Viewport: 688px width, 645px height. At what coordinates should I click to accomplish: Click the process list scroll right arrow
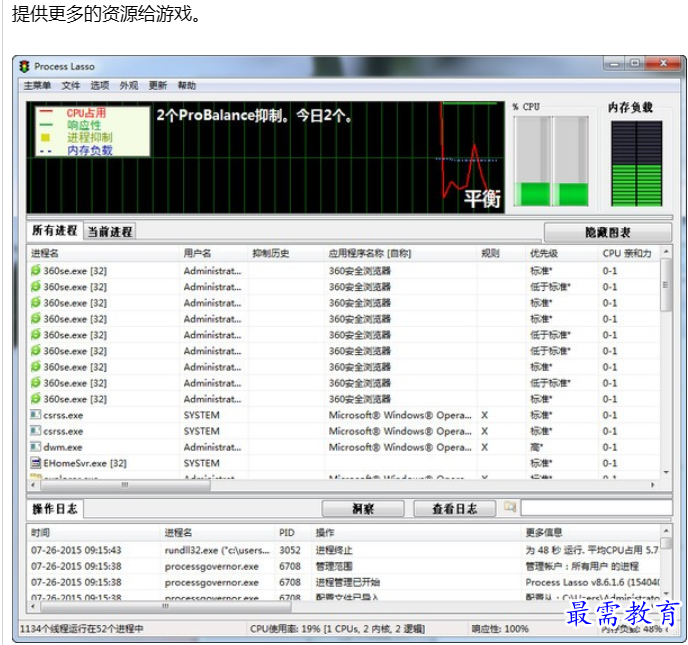(653, 485)
